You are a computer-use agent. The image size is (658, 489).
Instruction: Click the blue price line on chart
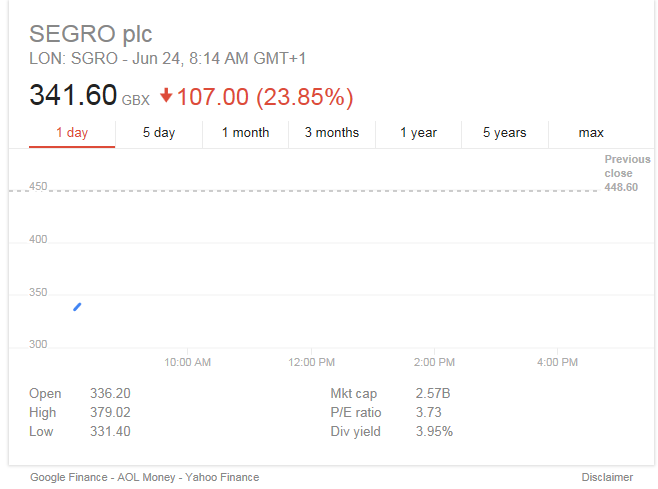(77, 307)
